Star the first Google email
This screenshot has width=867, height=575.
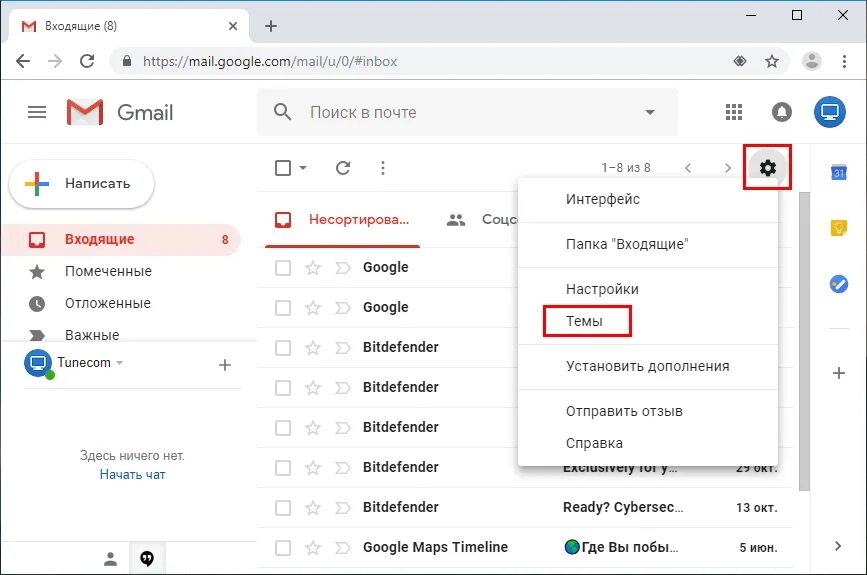click(313, 268)
